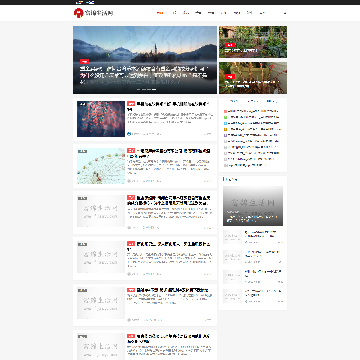The width and height of the screenshot is (360, 360).
Task: Click the red tag on the garden photo
Action: click(x=230, y=45)
